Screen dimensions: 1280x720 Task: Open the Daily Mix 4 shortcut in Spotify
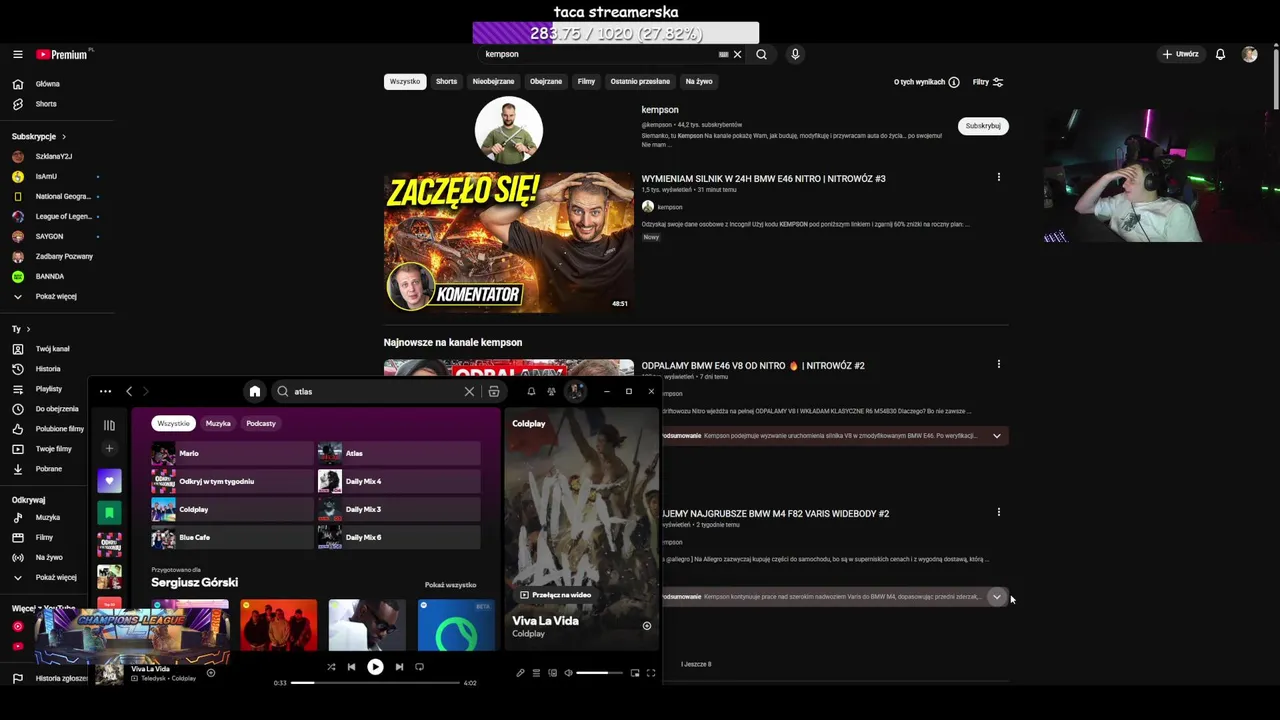coord(399,482)
